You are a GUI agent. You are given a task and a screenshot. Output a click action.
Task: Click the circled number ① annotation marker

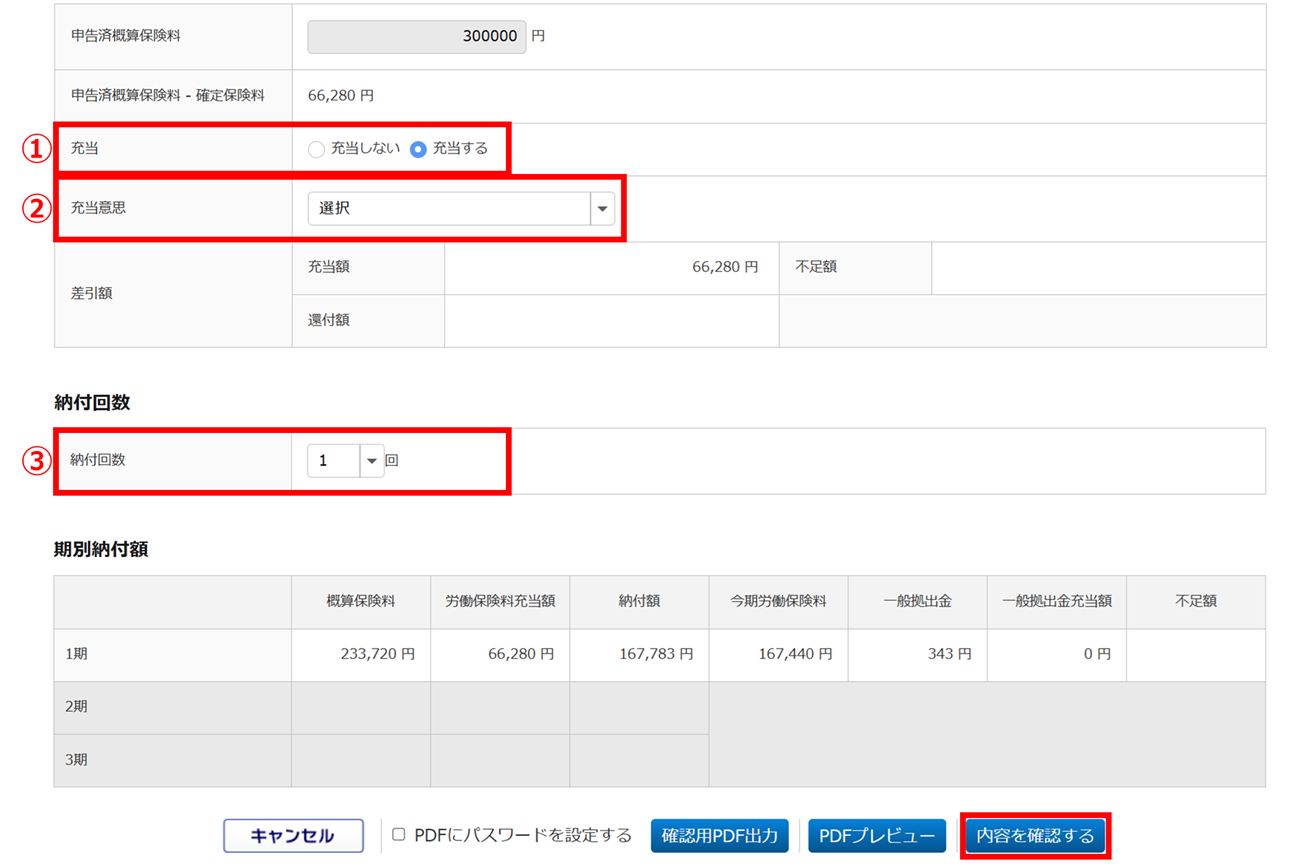[36, 149]
